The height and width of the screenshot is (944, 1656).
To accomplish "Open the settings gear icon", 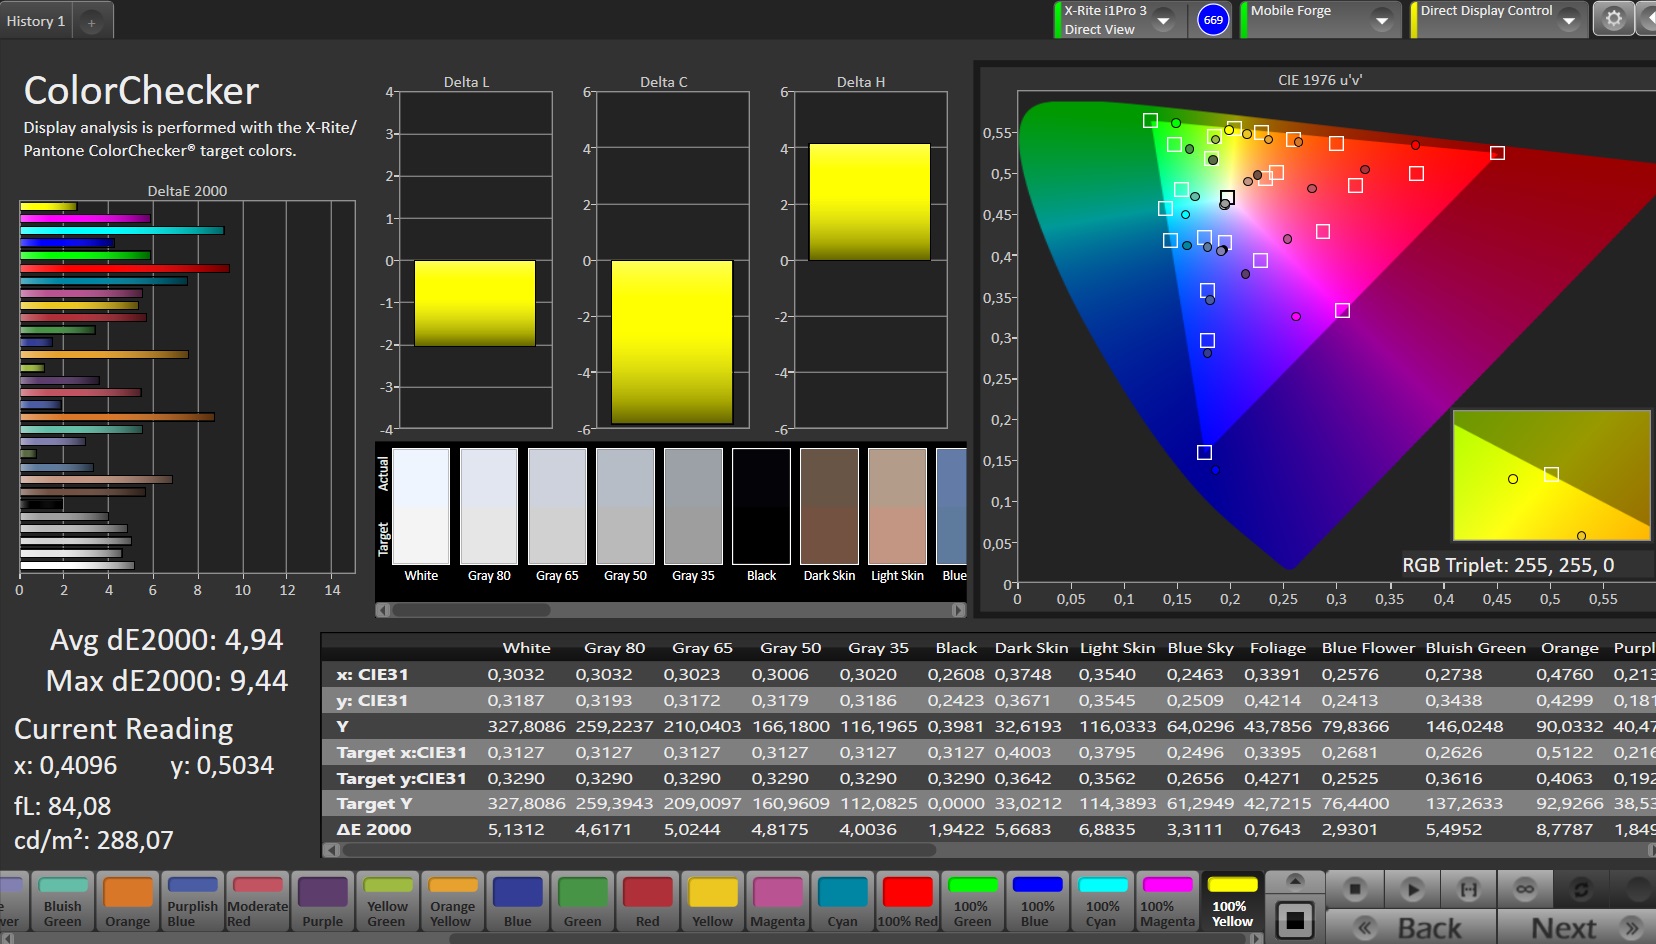I will click(1613, 19).
